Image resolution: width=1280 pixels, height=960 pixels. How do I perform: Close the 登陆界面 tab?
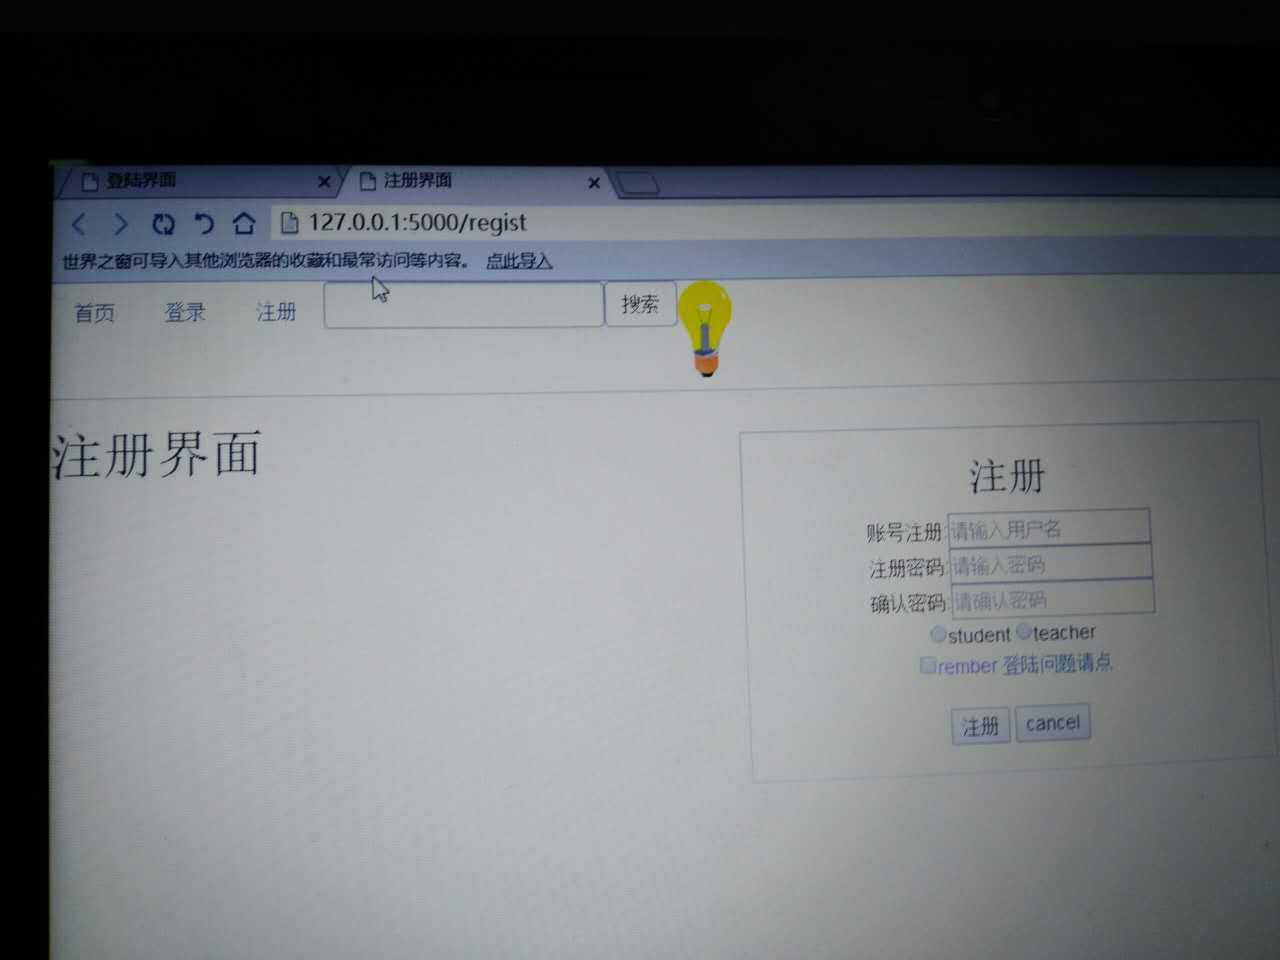[323, 182]
